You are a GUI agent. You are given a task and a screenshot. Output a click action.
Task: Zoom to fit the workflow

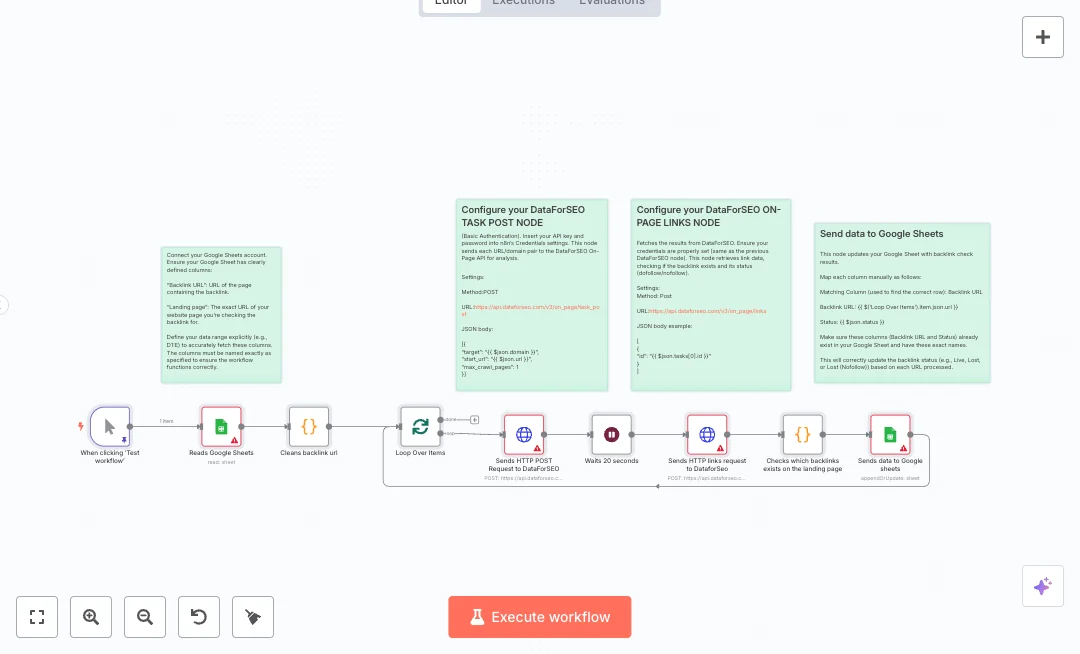pos(37,617)
